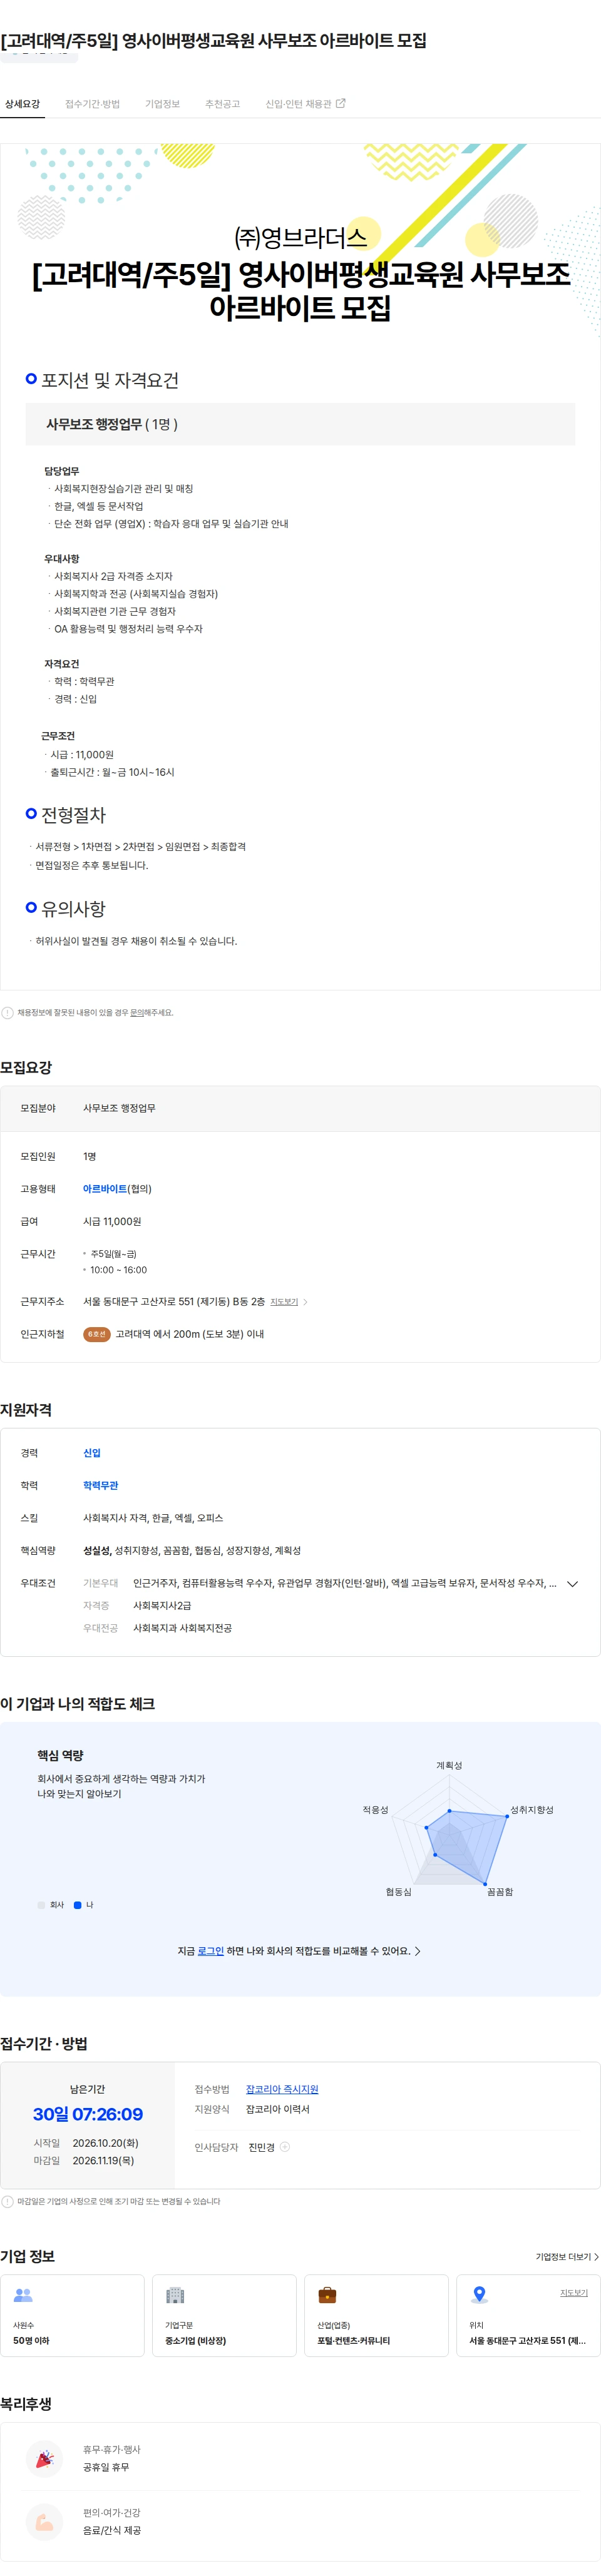Open the 기업정보 tab

pyautogui.click(x=162, y=104)
